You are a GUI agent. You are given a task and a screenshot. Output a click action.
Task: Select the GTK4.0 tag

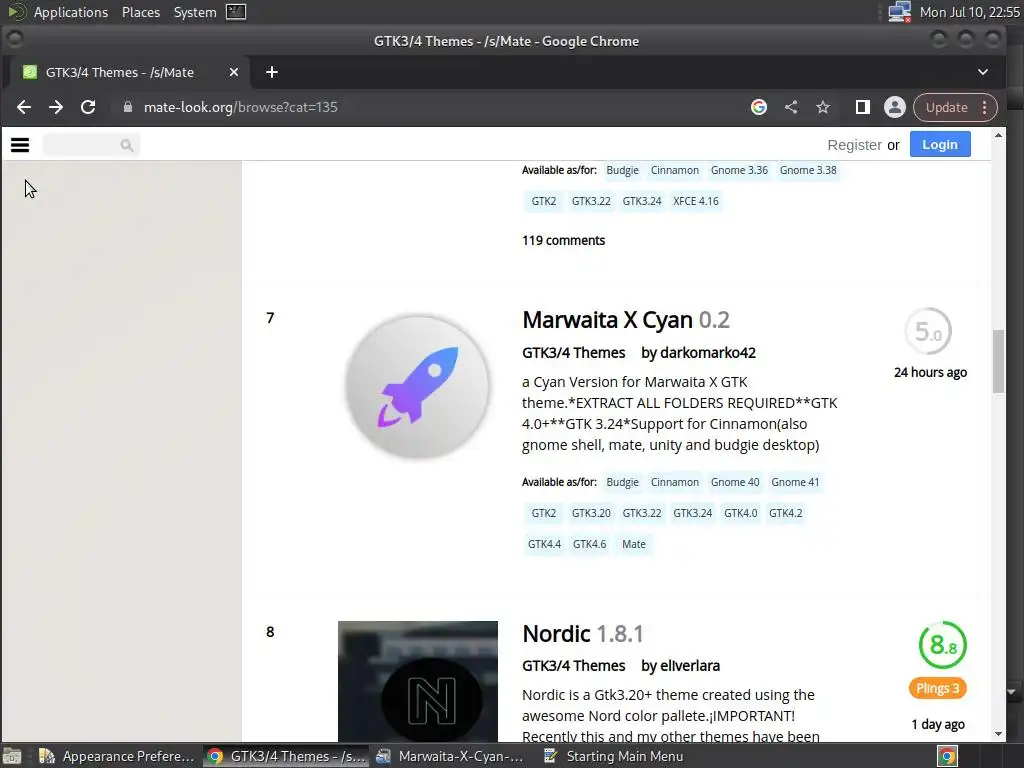[741, 513]
